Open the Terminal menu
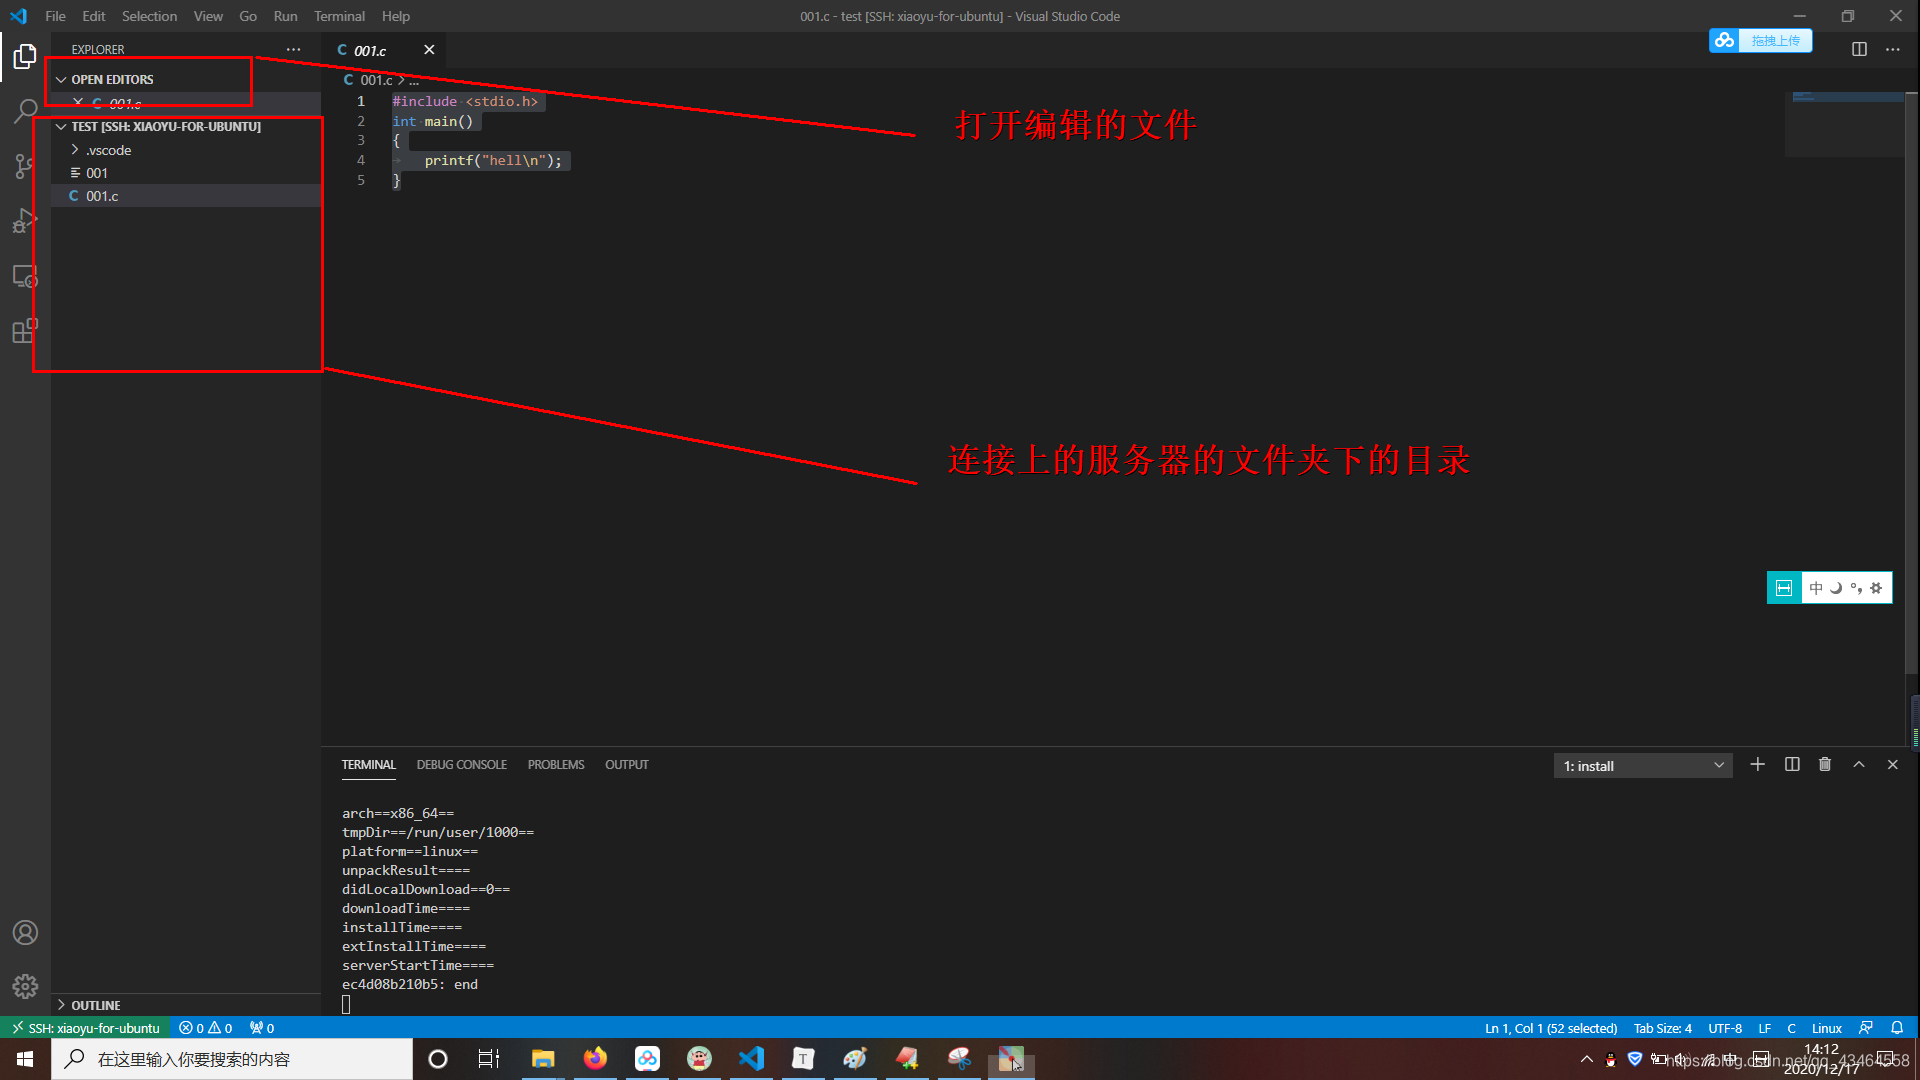Viewport: 1920px width, 1080px height. pyautogui.click(x=339, y=16)
